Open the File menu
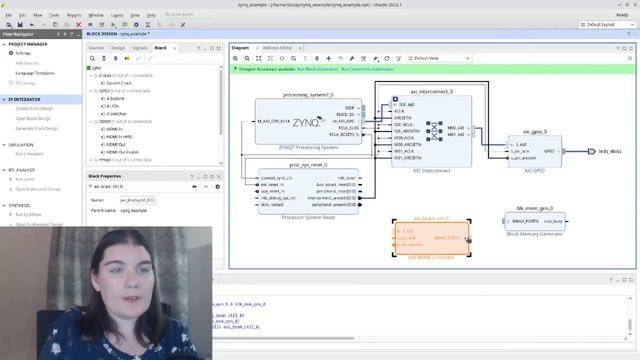 [8, 15]
